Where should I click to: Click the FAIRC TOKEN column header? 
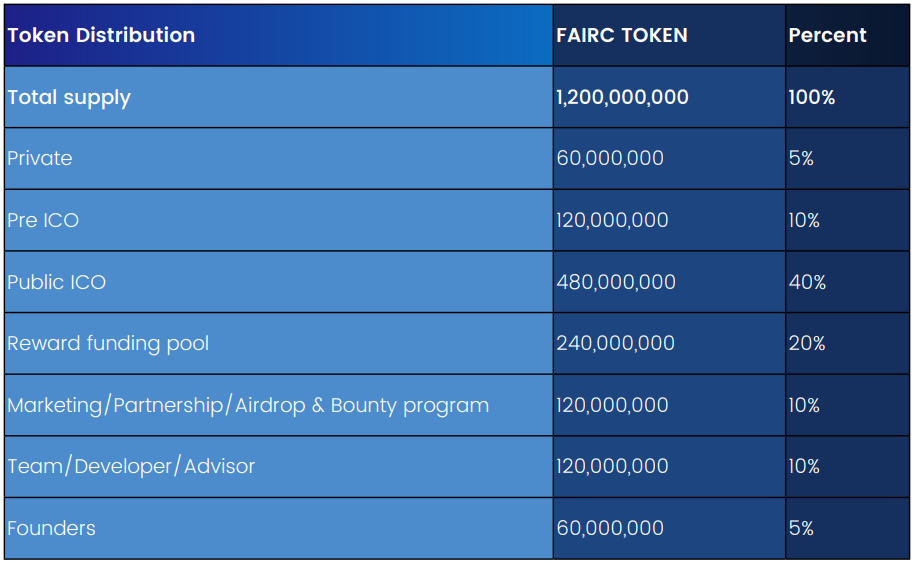[621, 35]
